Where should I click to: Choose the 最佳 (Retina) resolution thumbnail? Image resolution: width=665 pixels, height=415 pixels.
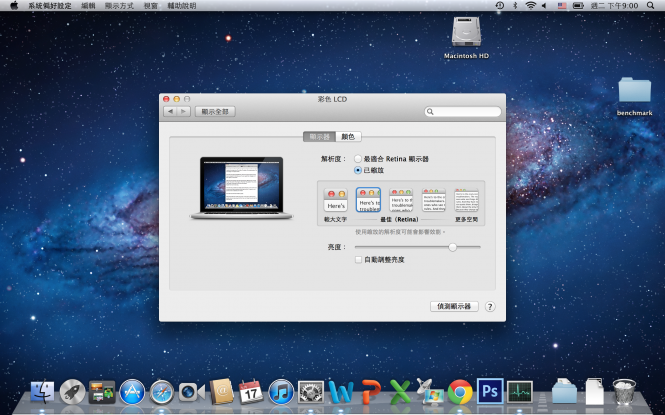(x=401, y=200)
